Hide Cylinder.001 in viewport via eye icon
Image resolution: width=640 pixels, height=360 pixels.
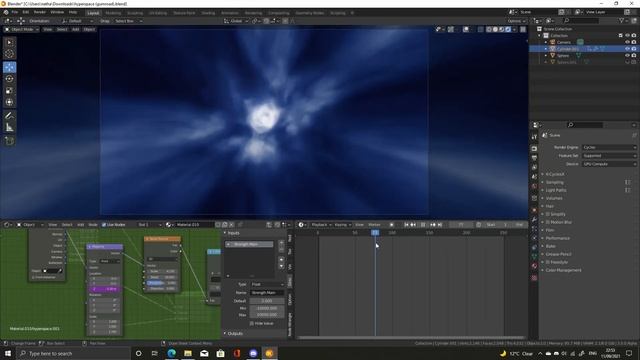(627, 49)
